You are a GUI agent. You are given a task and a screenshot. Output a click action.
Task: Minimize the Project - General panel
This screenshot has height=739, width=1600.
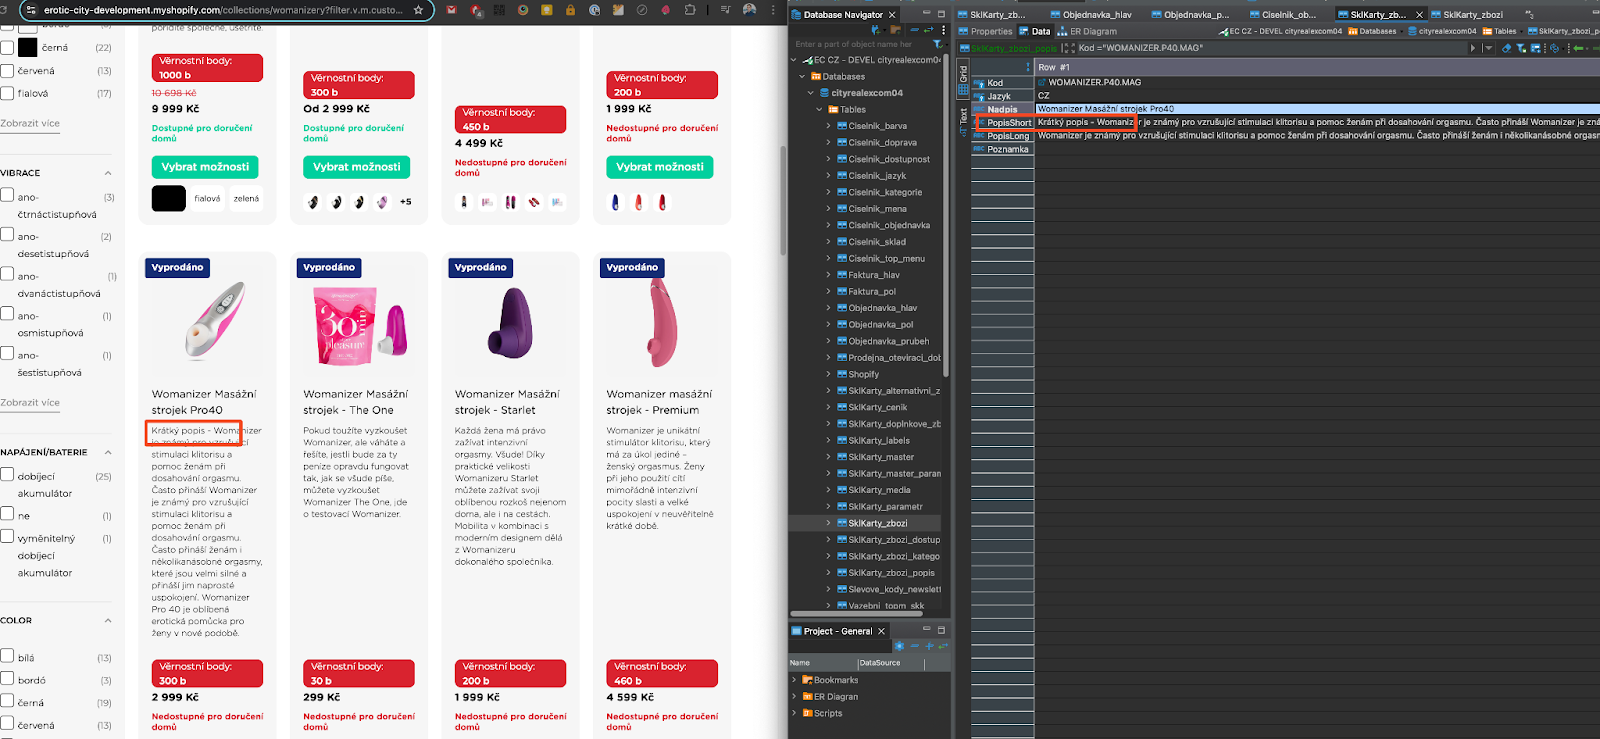point(927,629)
